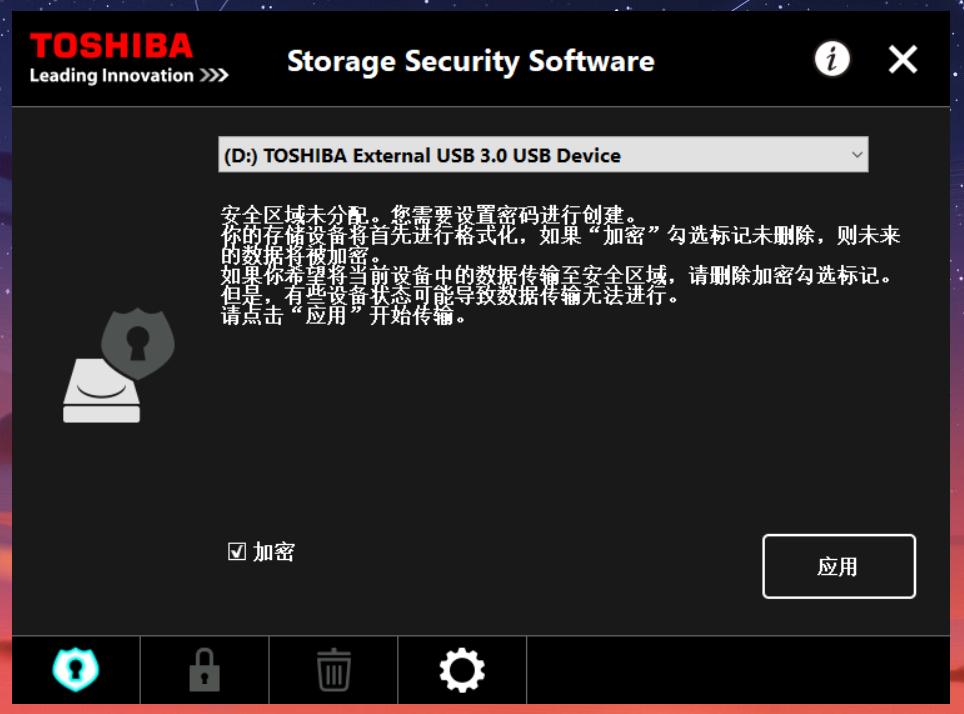
Task: Click the red TOSHIBA logo
Action: point(111,46)
